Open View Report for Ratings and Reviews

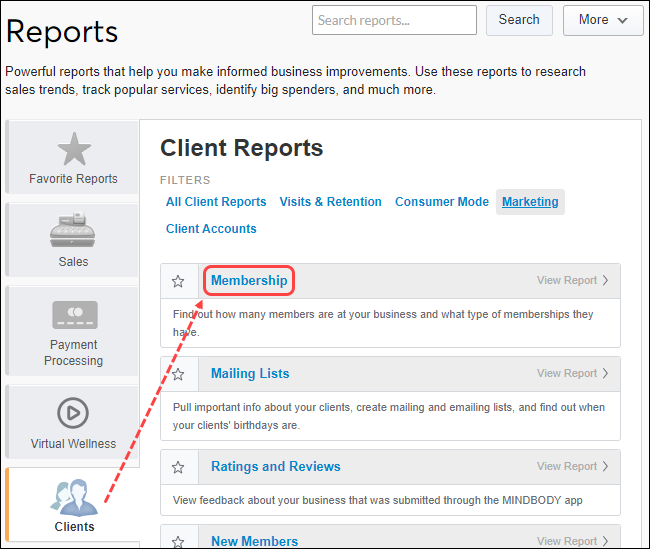point(573,467)
